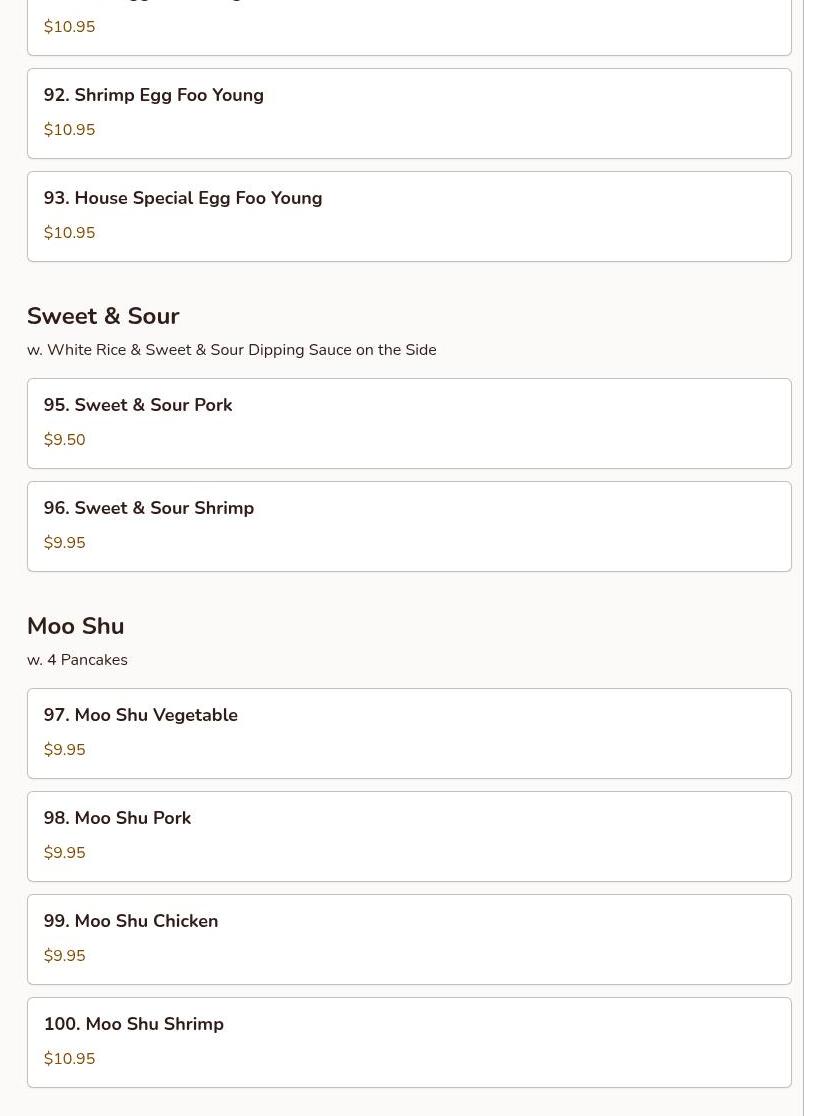Click $9.95 price below Moo Shu Vegetable
This screenshot has width=824, height=1116.
click(x=65, y=750)
